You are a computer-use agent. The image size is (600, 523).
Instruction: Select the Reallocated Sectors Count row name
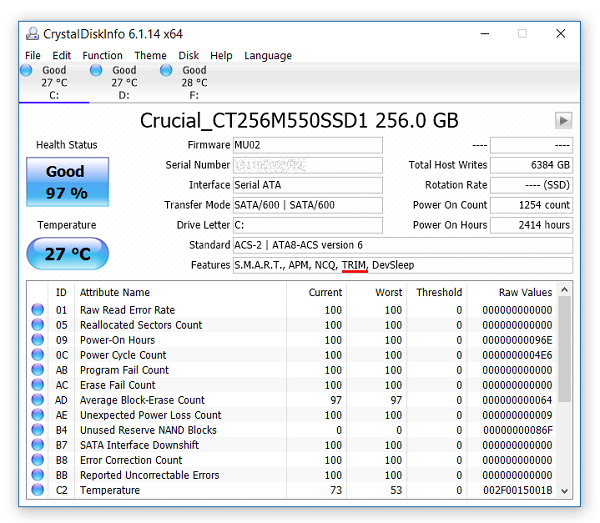141,325
